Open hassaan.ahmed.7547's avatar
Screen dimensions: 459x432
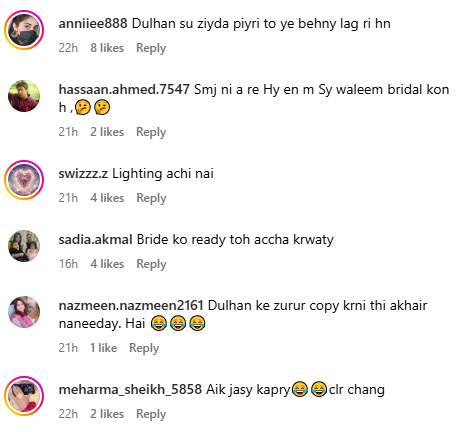click(24, 96)
